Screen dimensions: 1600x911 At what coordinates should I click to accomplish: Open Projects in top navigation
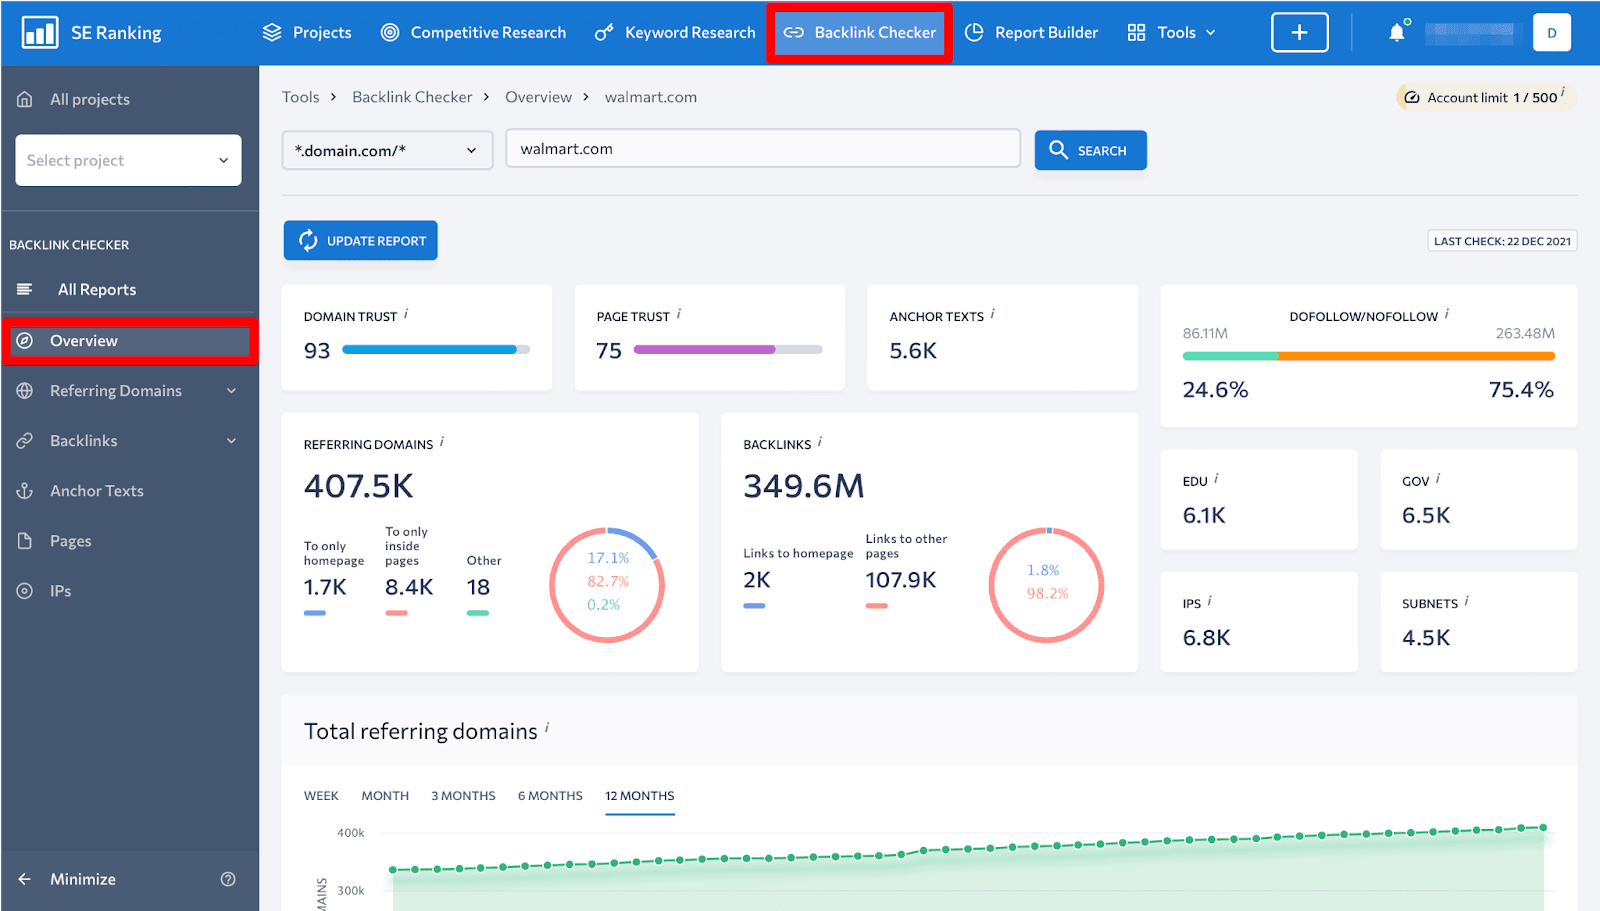(307, 32)
